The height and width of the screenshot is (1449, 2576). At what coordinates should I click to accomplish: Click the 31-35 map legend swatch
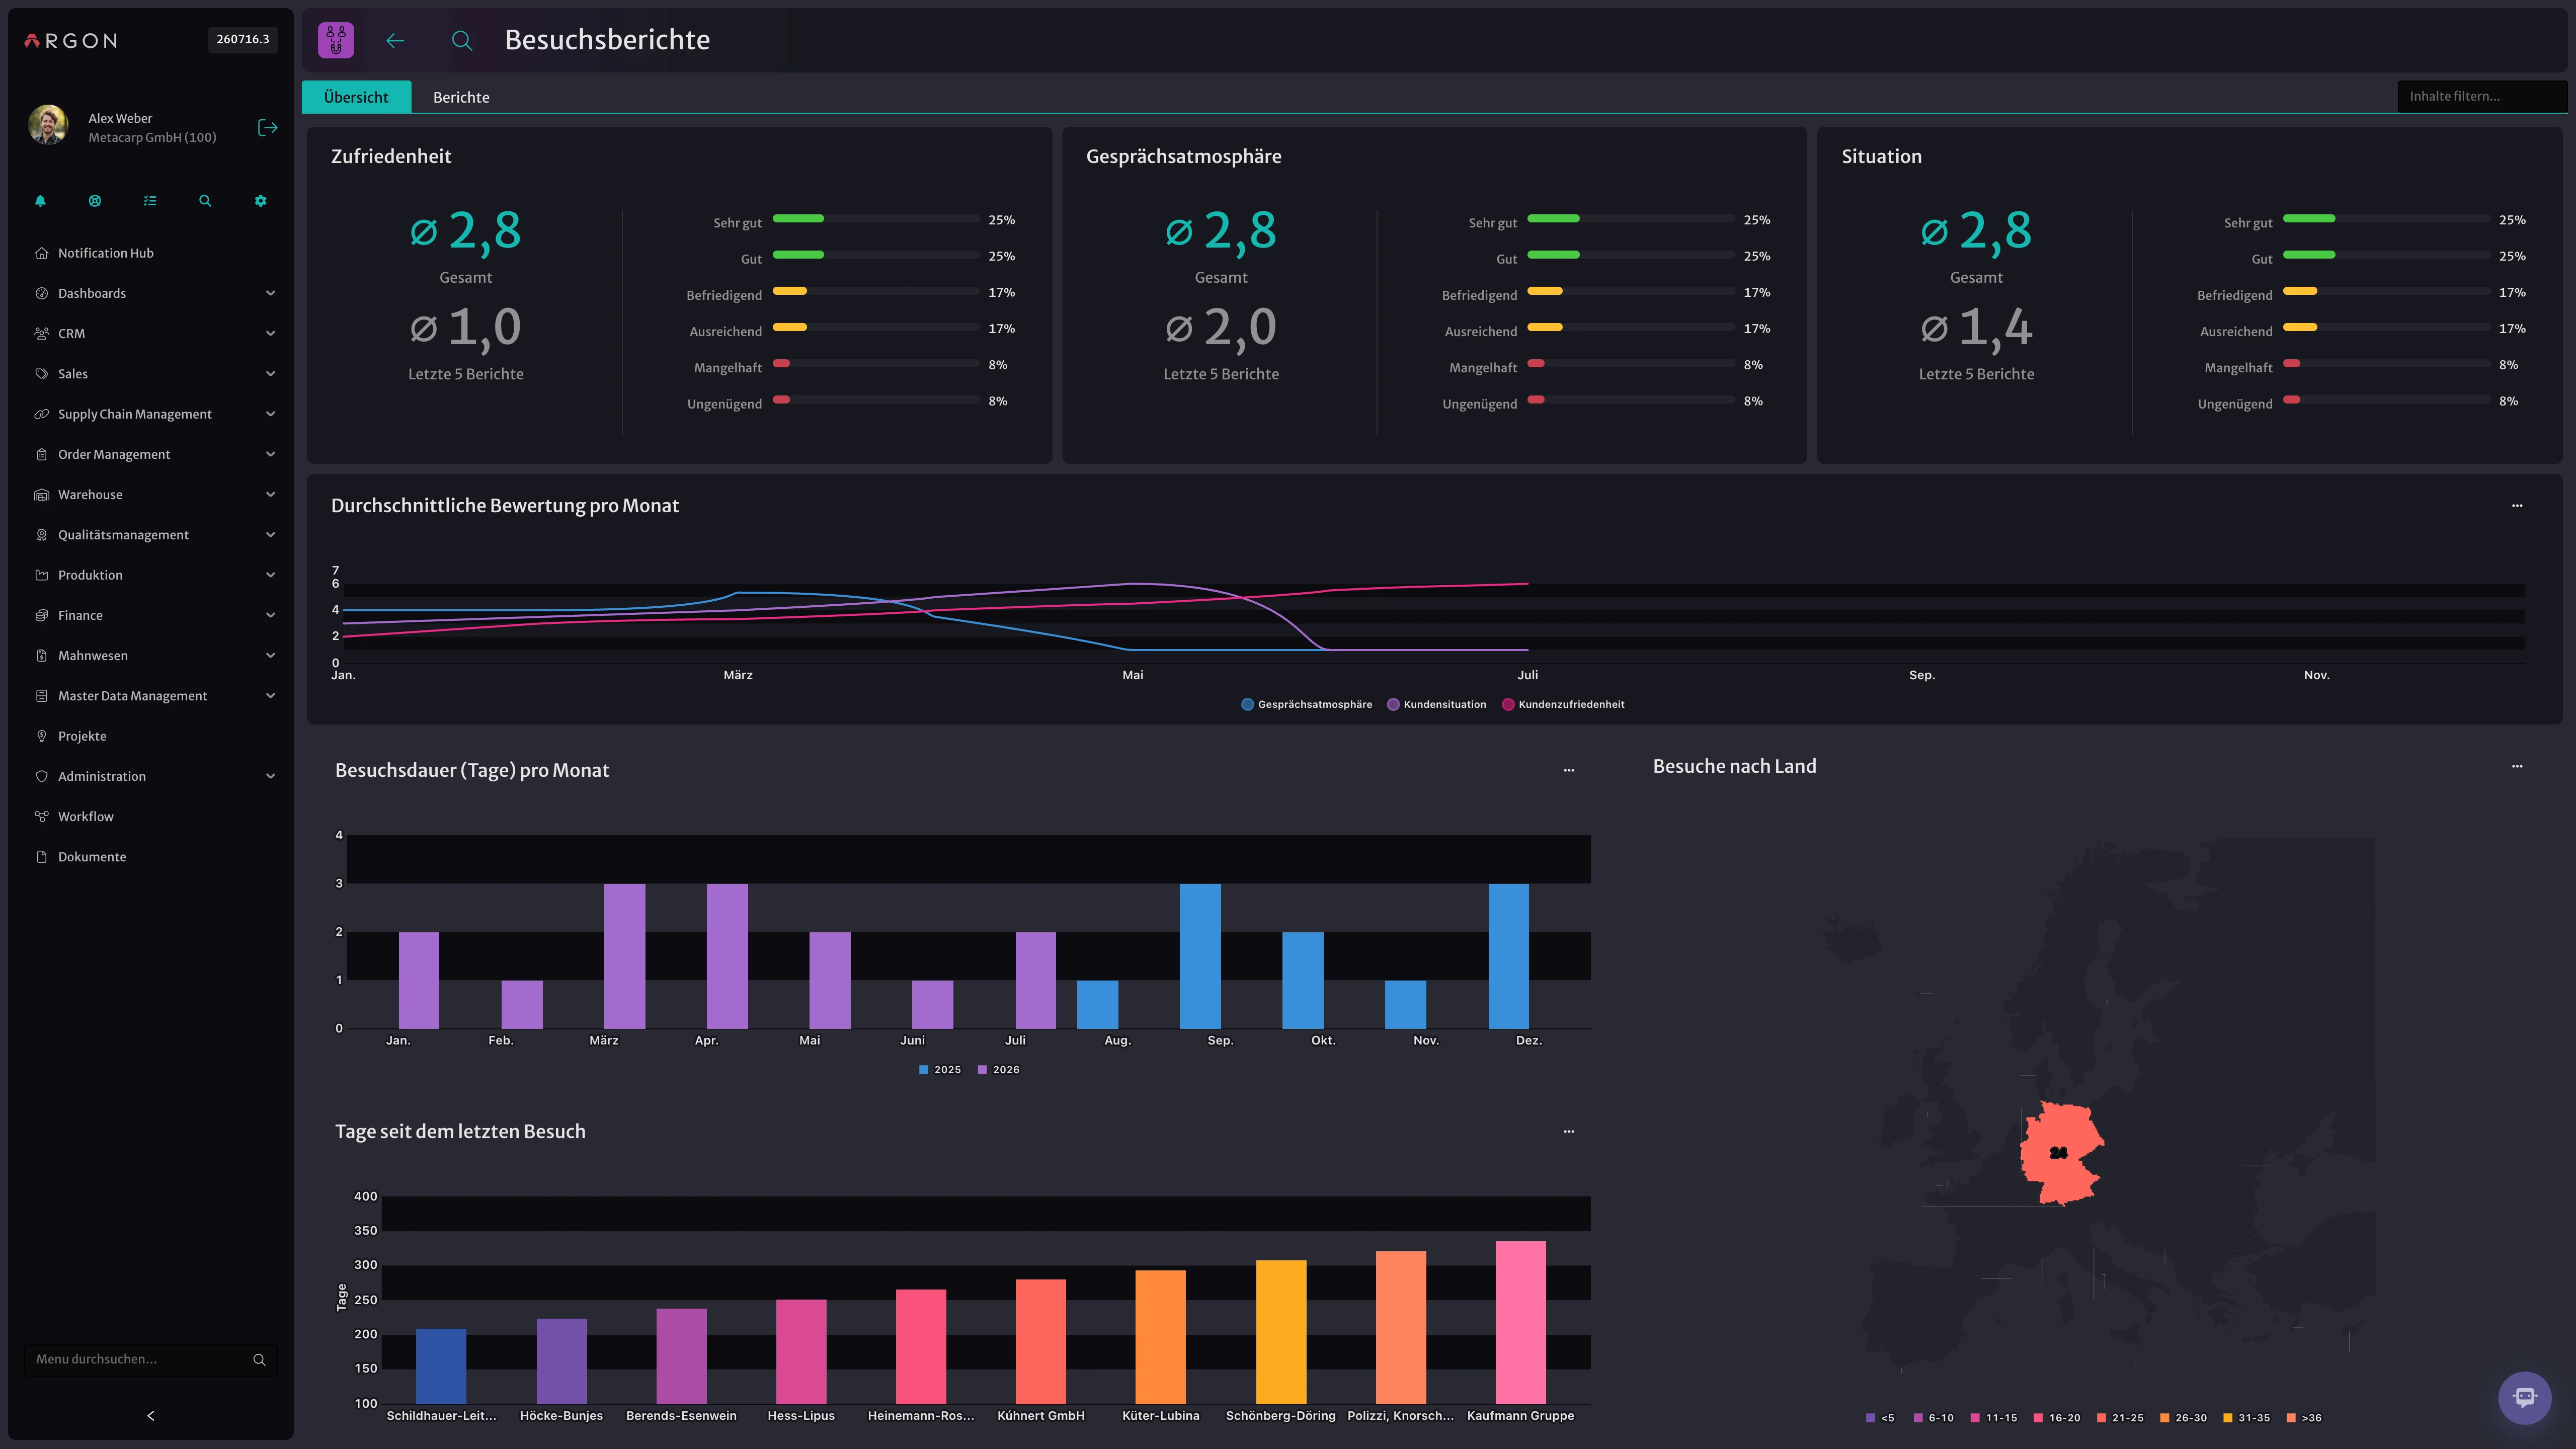2228,1418
